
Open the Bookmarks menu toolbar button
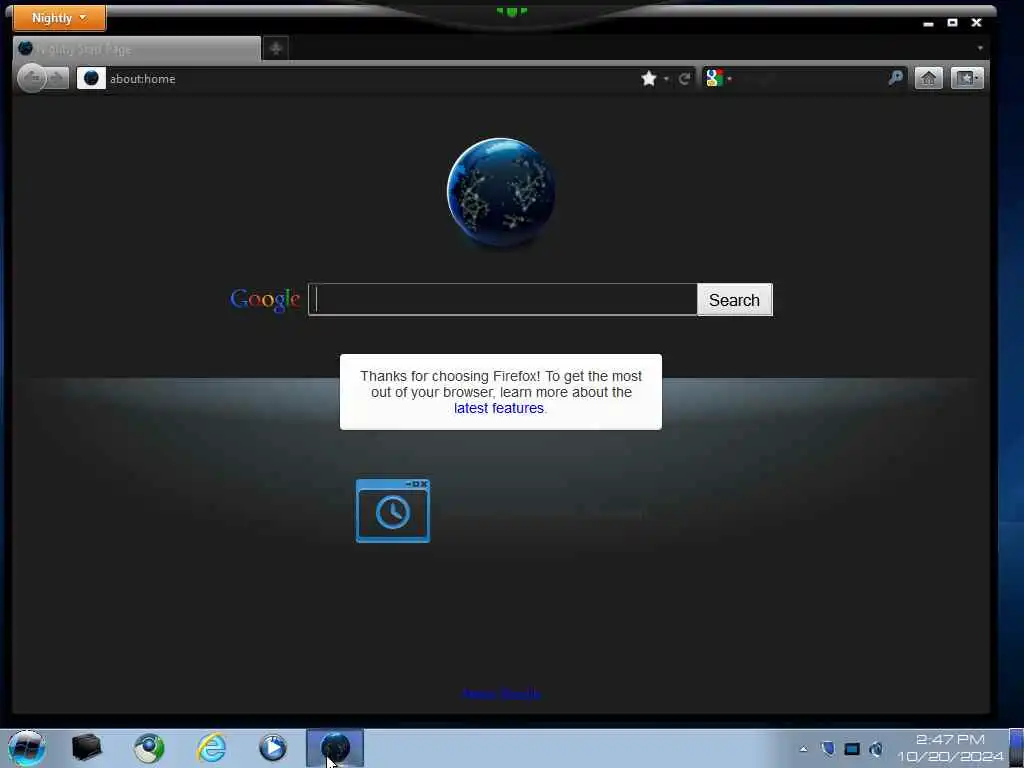pyautogui.click(x=967, y=78)
